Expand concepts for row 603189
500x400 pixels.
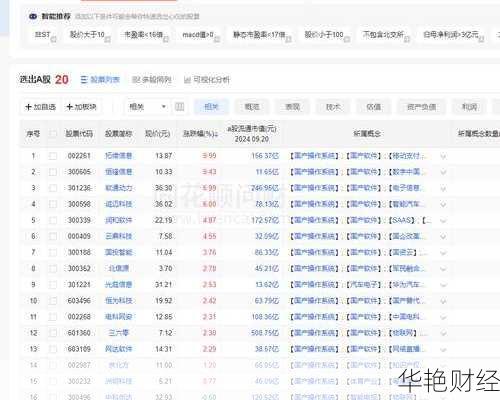[x=443, y=349]
